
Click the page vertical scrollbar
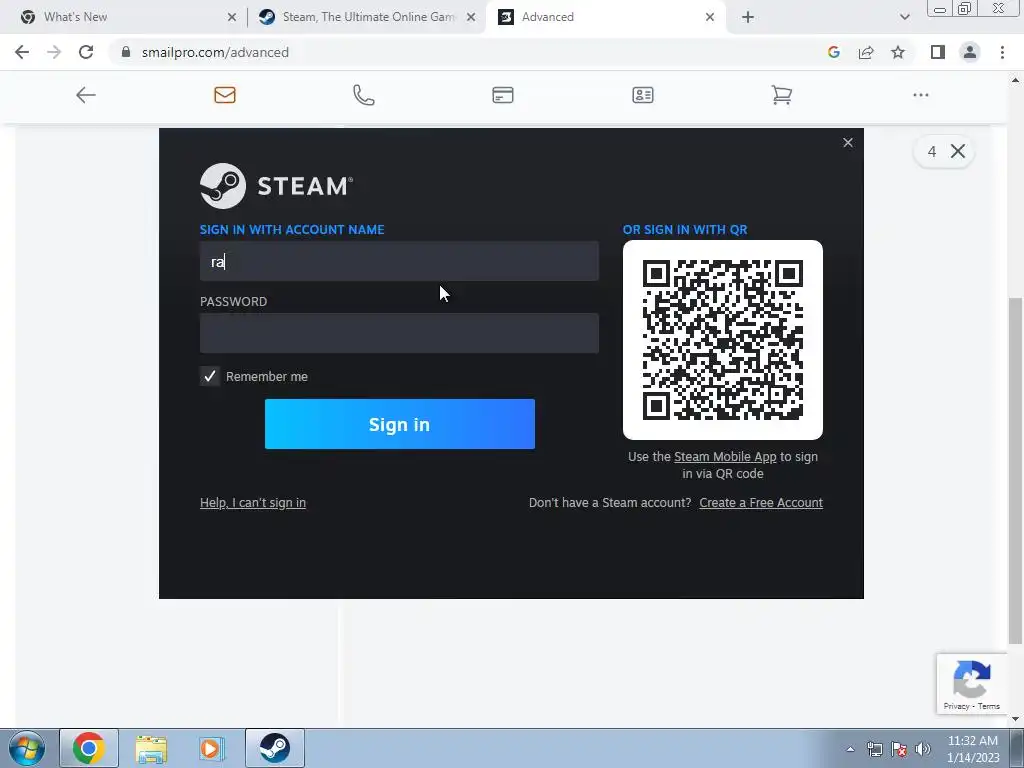(1015, 470)
